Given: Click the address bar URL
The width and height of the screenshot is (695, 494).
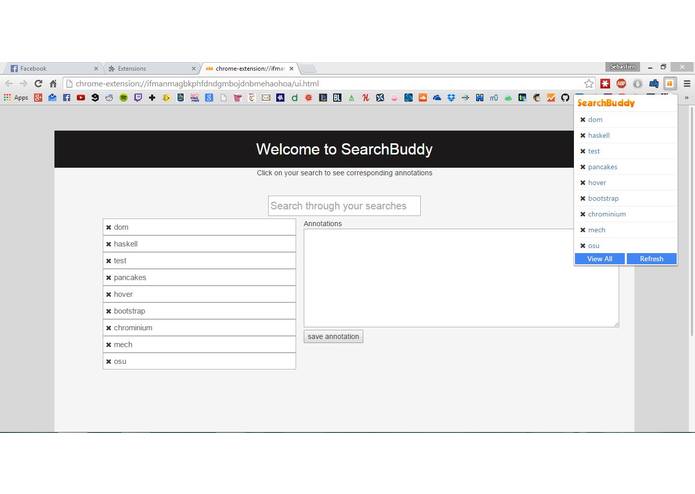Looking at the screenshot, I should [x=197, y=83].
